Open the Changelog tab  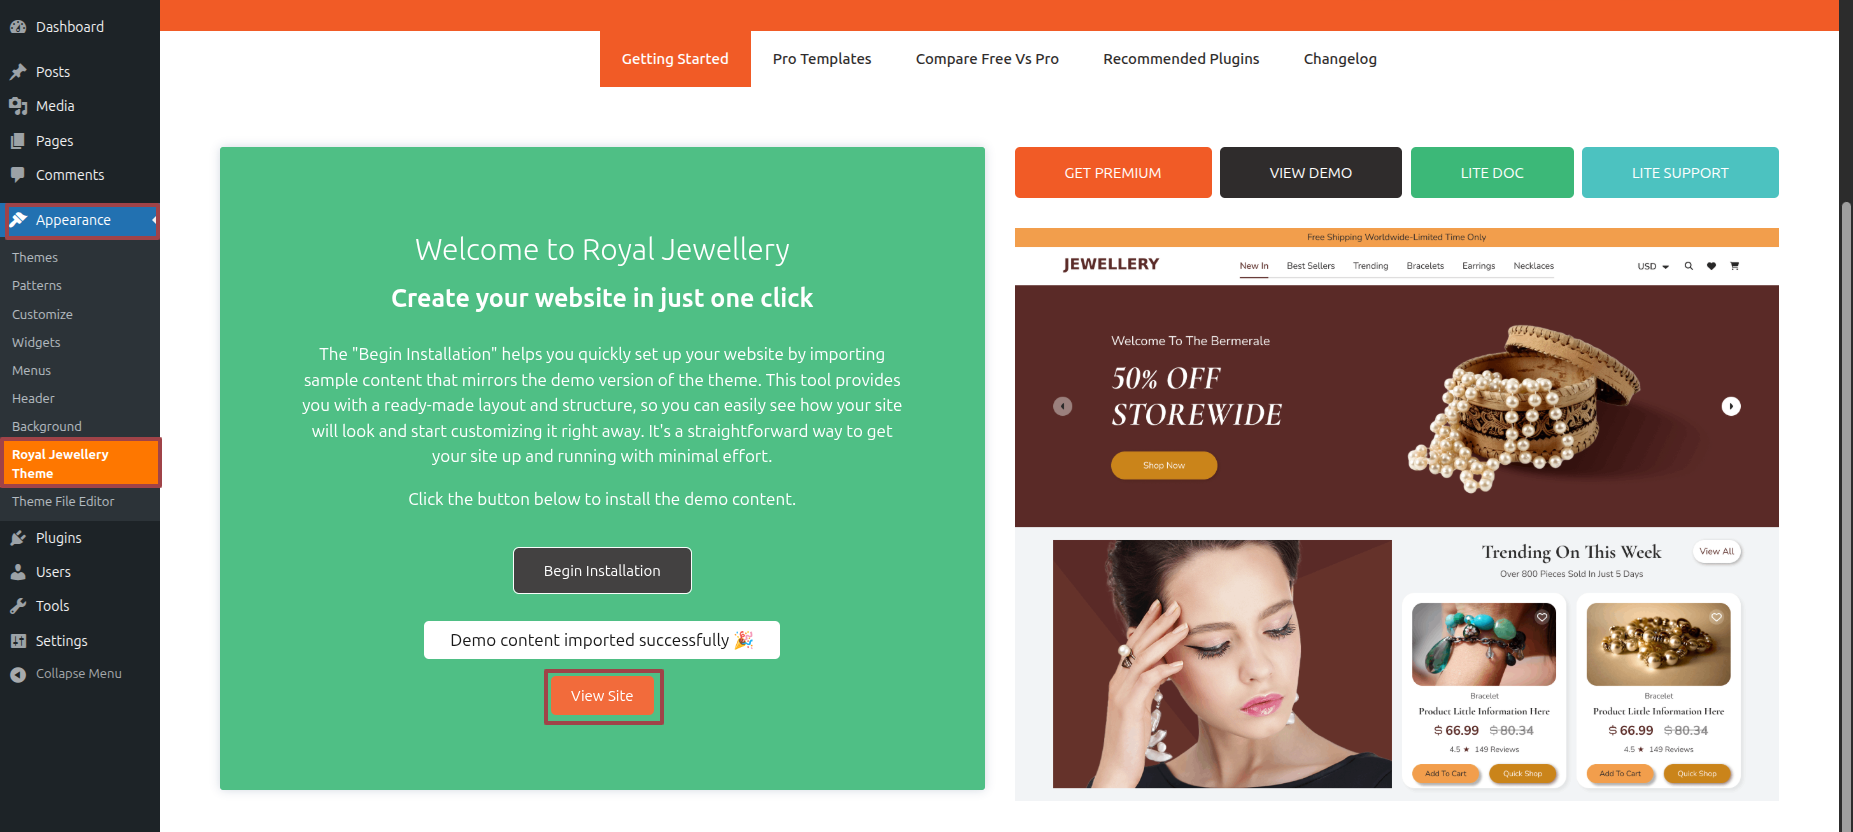(1340, 59)
